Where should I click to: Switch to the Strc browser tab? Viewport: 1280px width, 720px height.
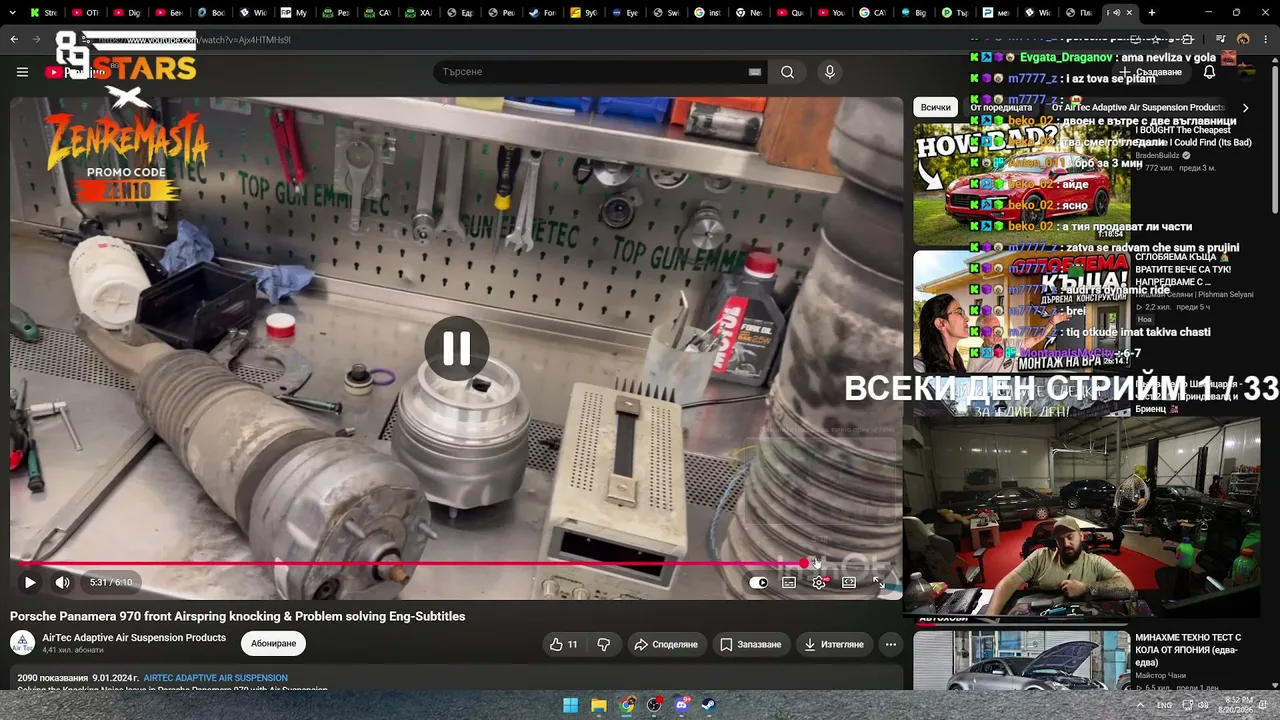point(45,13)
